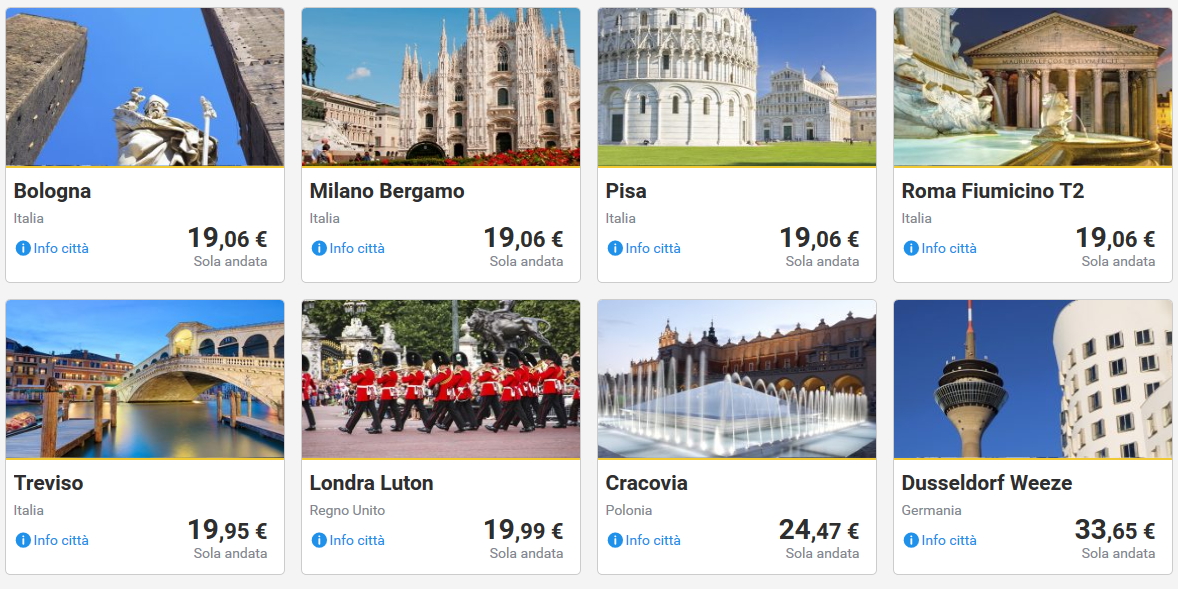Click the info icon for Dusseldorf Weeze
This screenshot has height=589, width=1178.
point(911,540)
